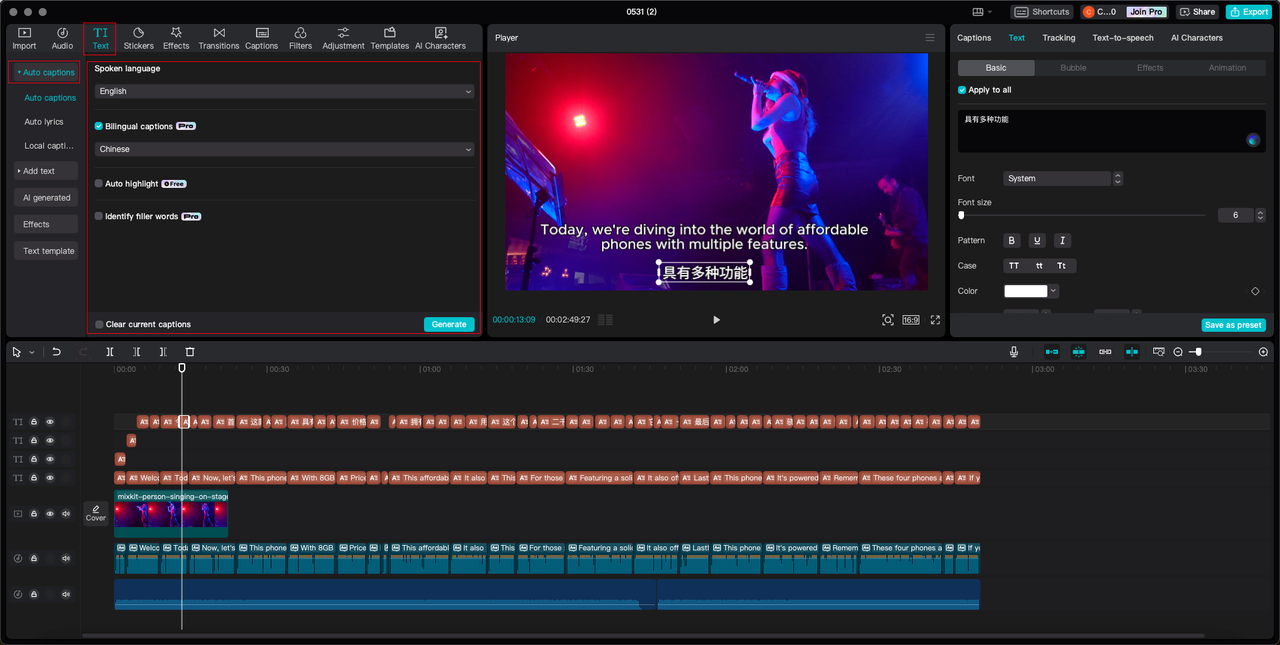1280x645 pixels.
Task: Open the Spoken language English dropdown
Action: click(284, 91)
